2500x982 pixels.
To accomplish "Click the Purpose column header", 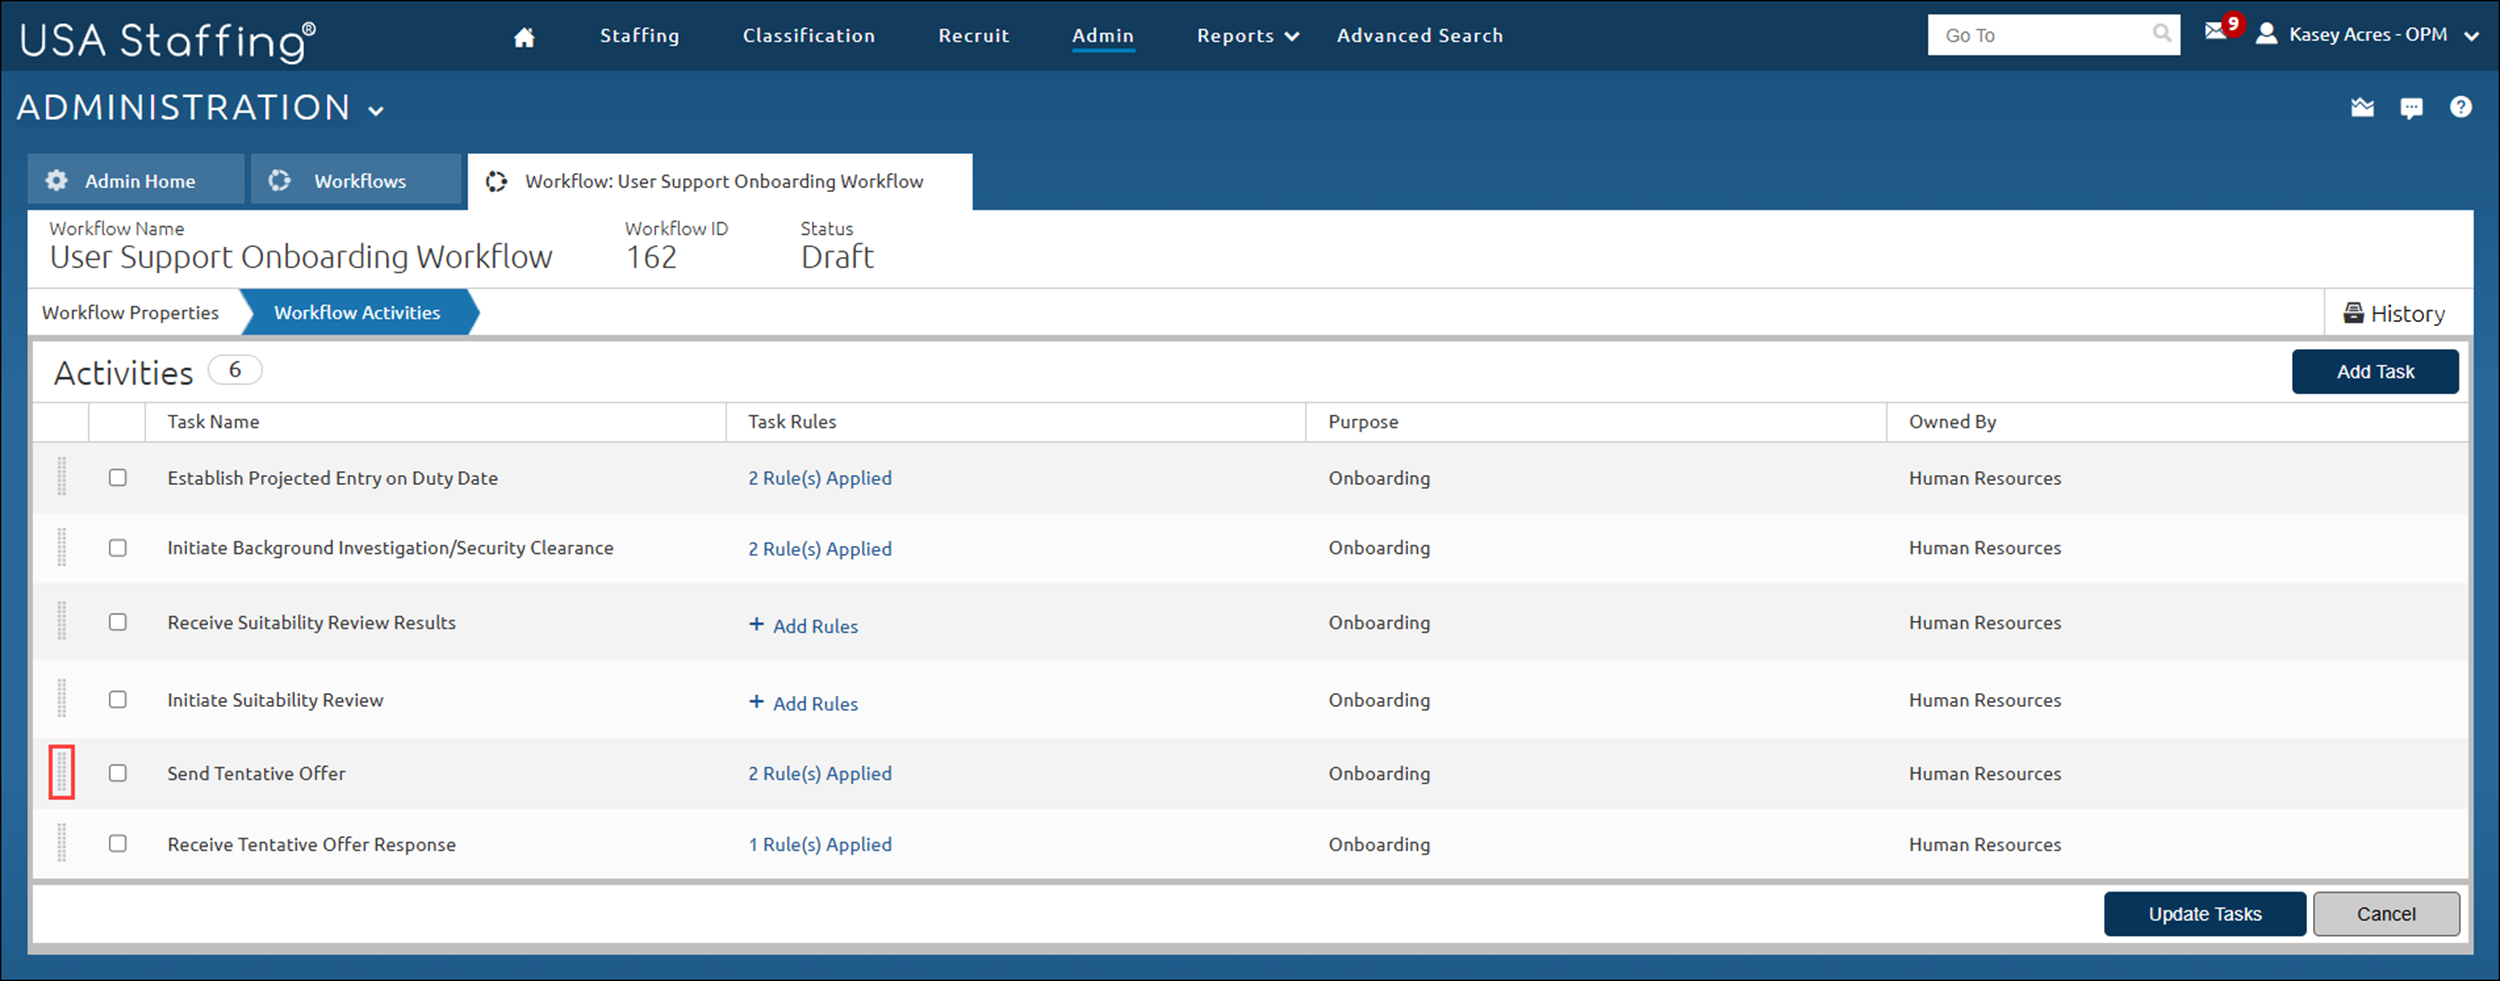I will click(1363, 422).
